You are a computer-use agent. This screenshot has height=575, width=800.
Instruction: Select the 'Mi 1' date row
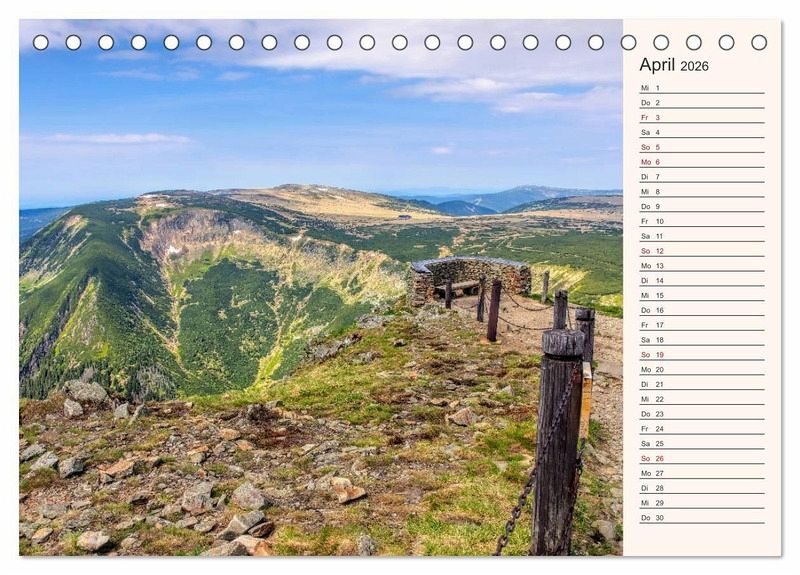tap(702, 88)
